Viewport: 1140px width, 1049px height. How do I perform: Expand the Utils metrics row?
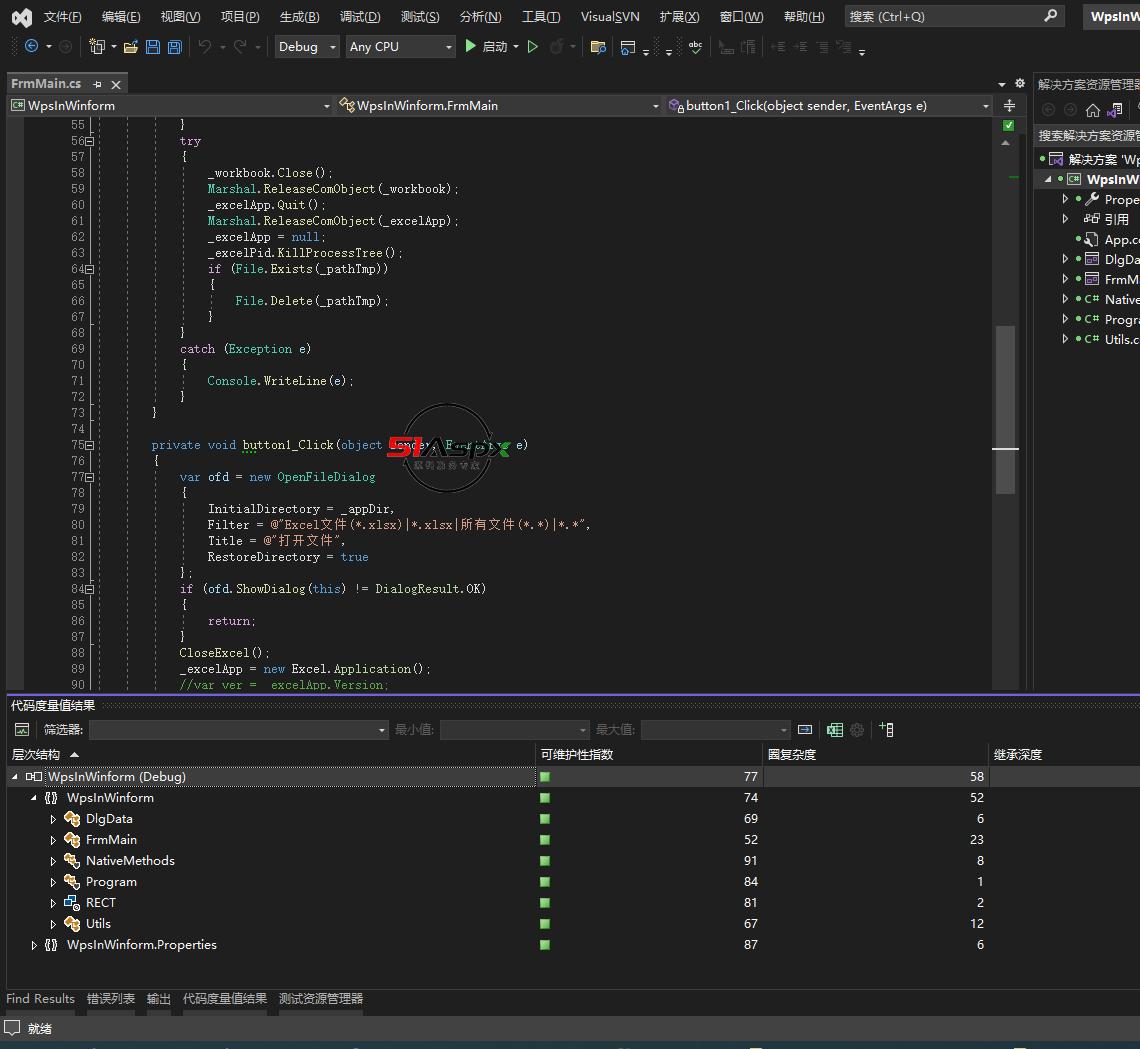53,925
